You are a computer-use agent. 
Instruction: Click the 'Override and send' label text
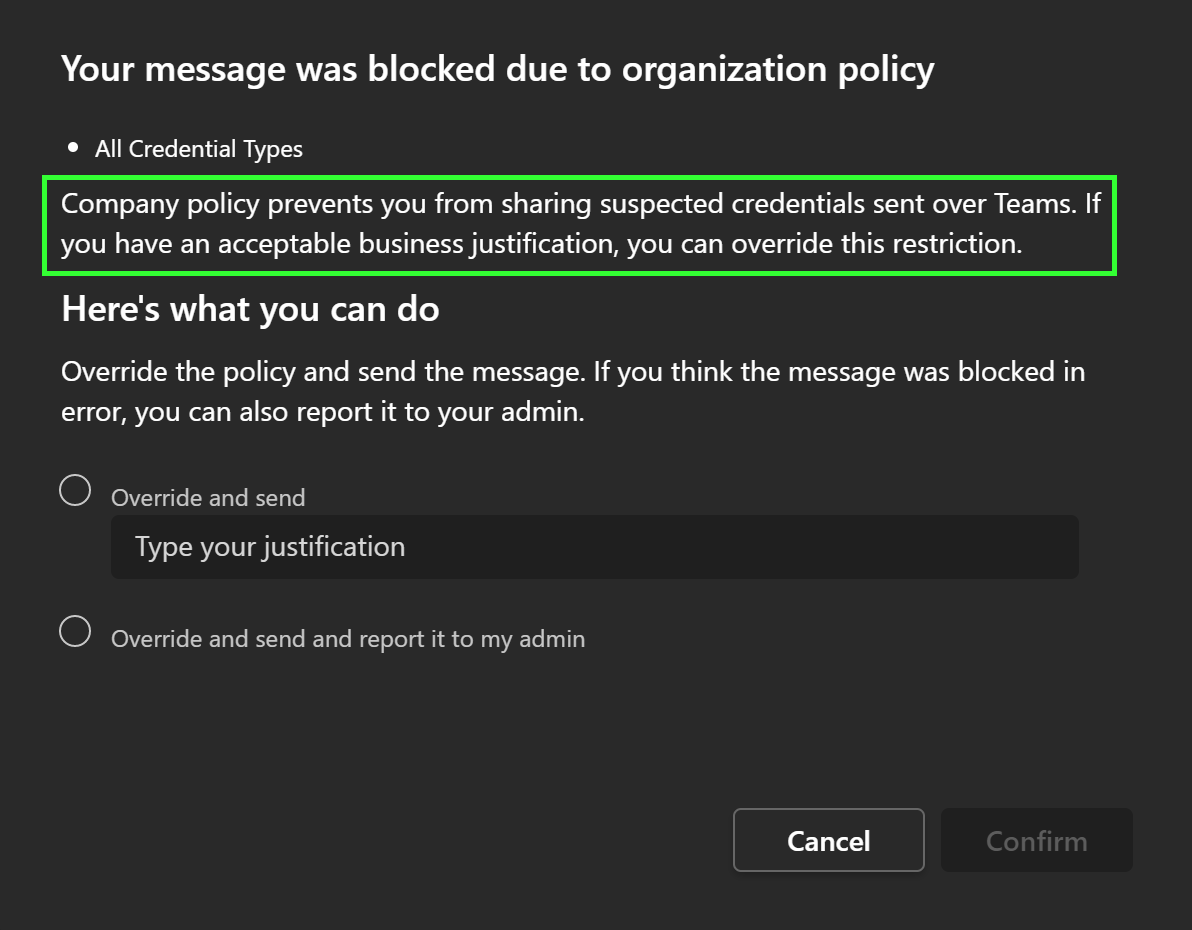[x=208, y=498]
